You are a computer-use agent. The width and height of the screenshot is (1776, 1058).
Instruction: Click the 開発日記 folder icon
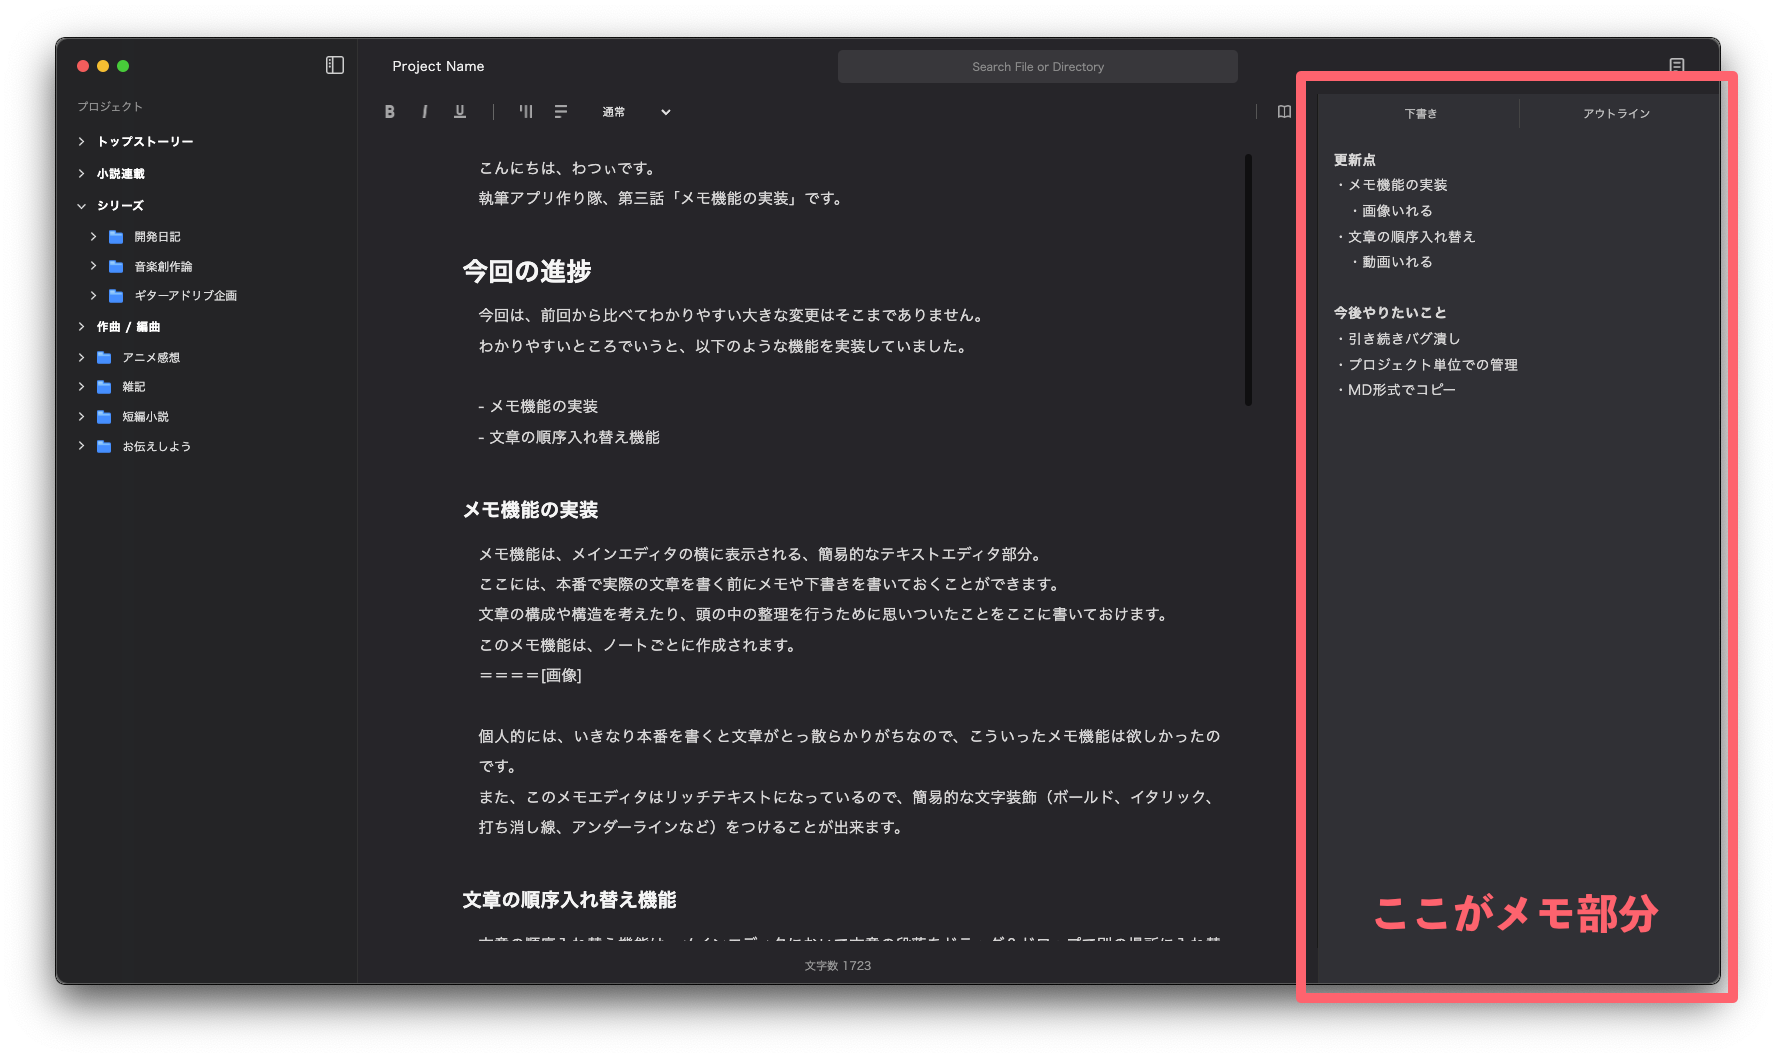point(116,237)
